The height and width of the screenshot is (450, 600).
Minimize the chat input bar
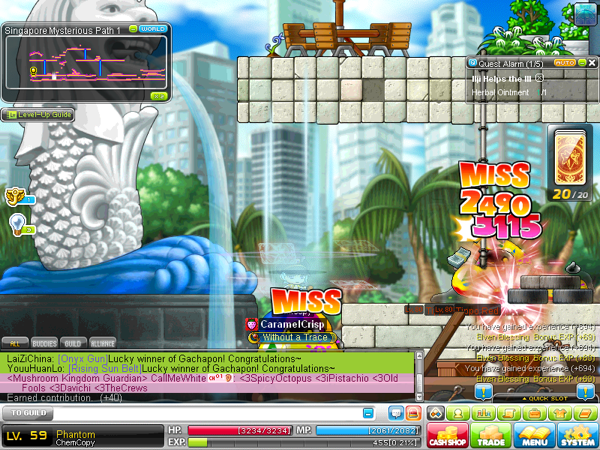point(368,413)
